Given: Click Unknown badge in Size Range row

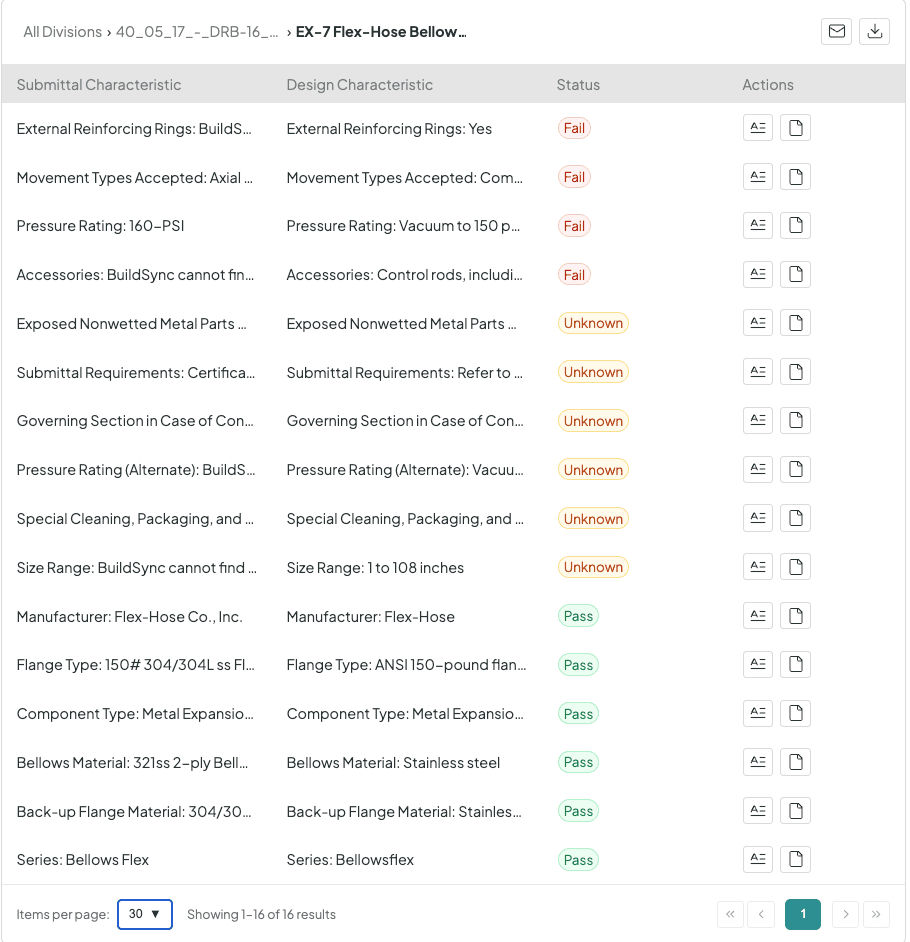Looking at the screenshot, I should 593,567.
